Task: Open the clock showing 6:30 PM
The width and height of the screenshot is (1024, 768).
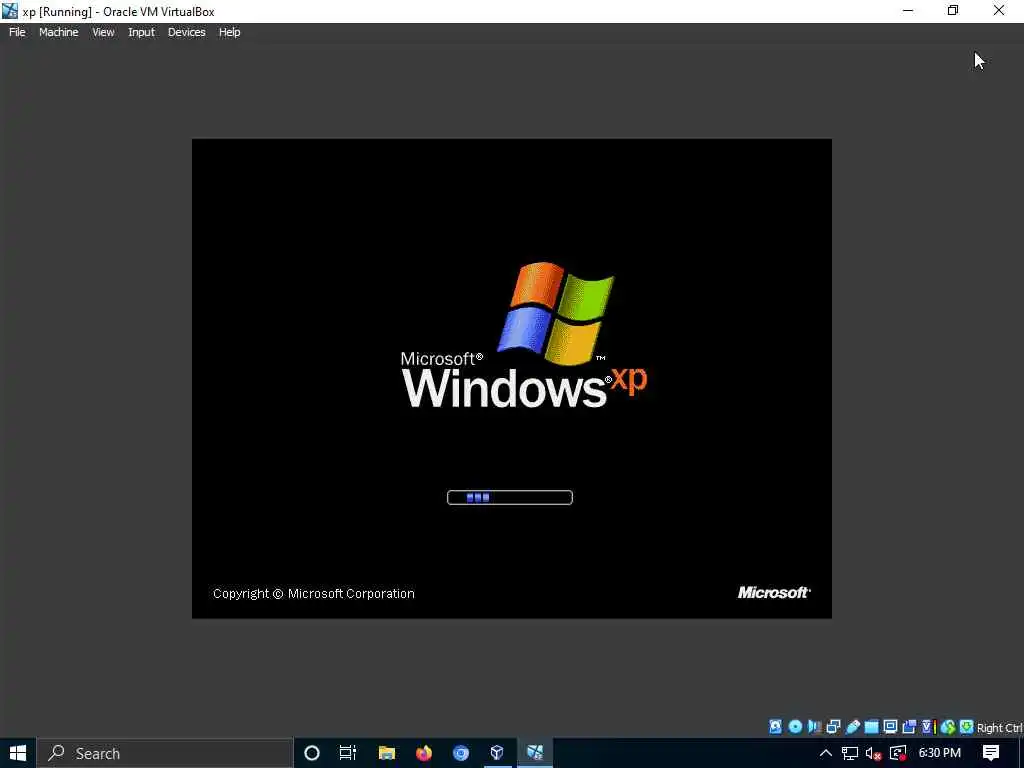Action: (x=940, y=753)
